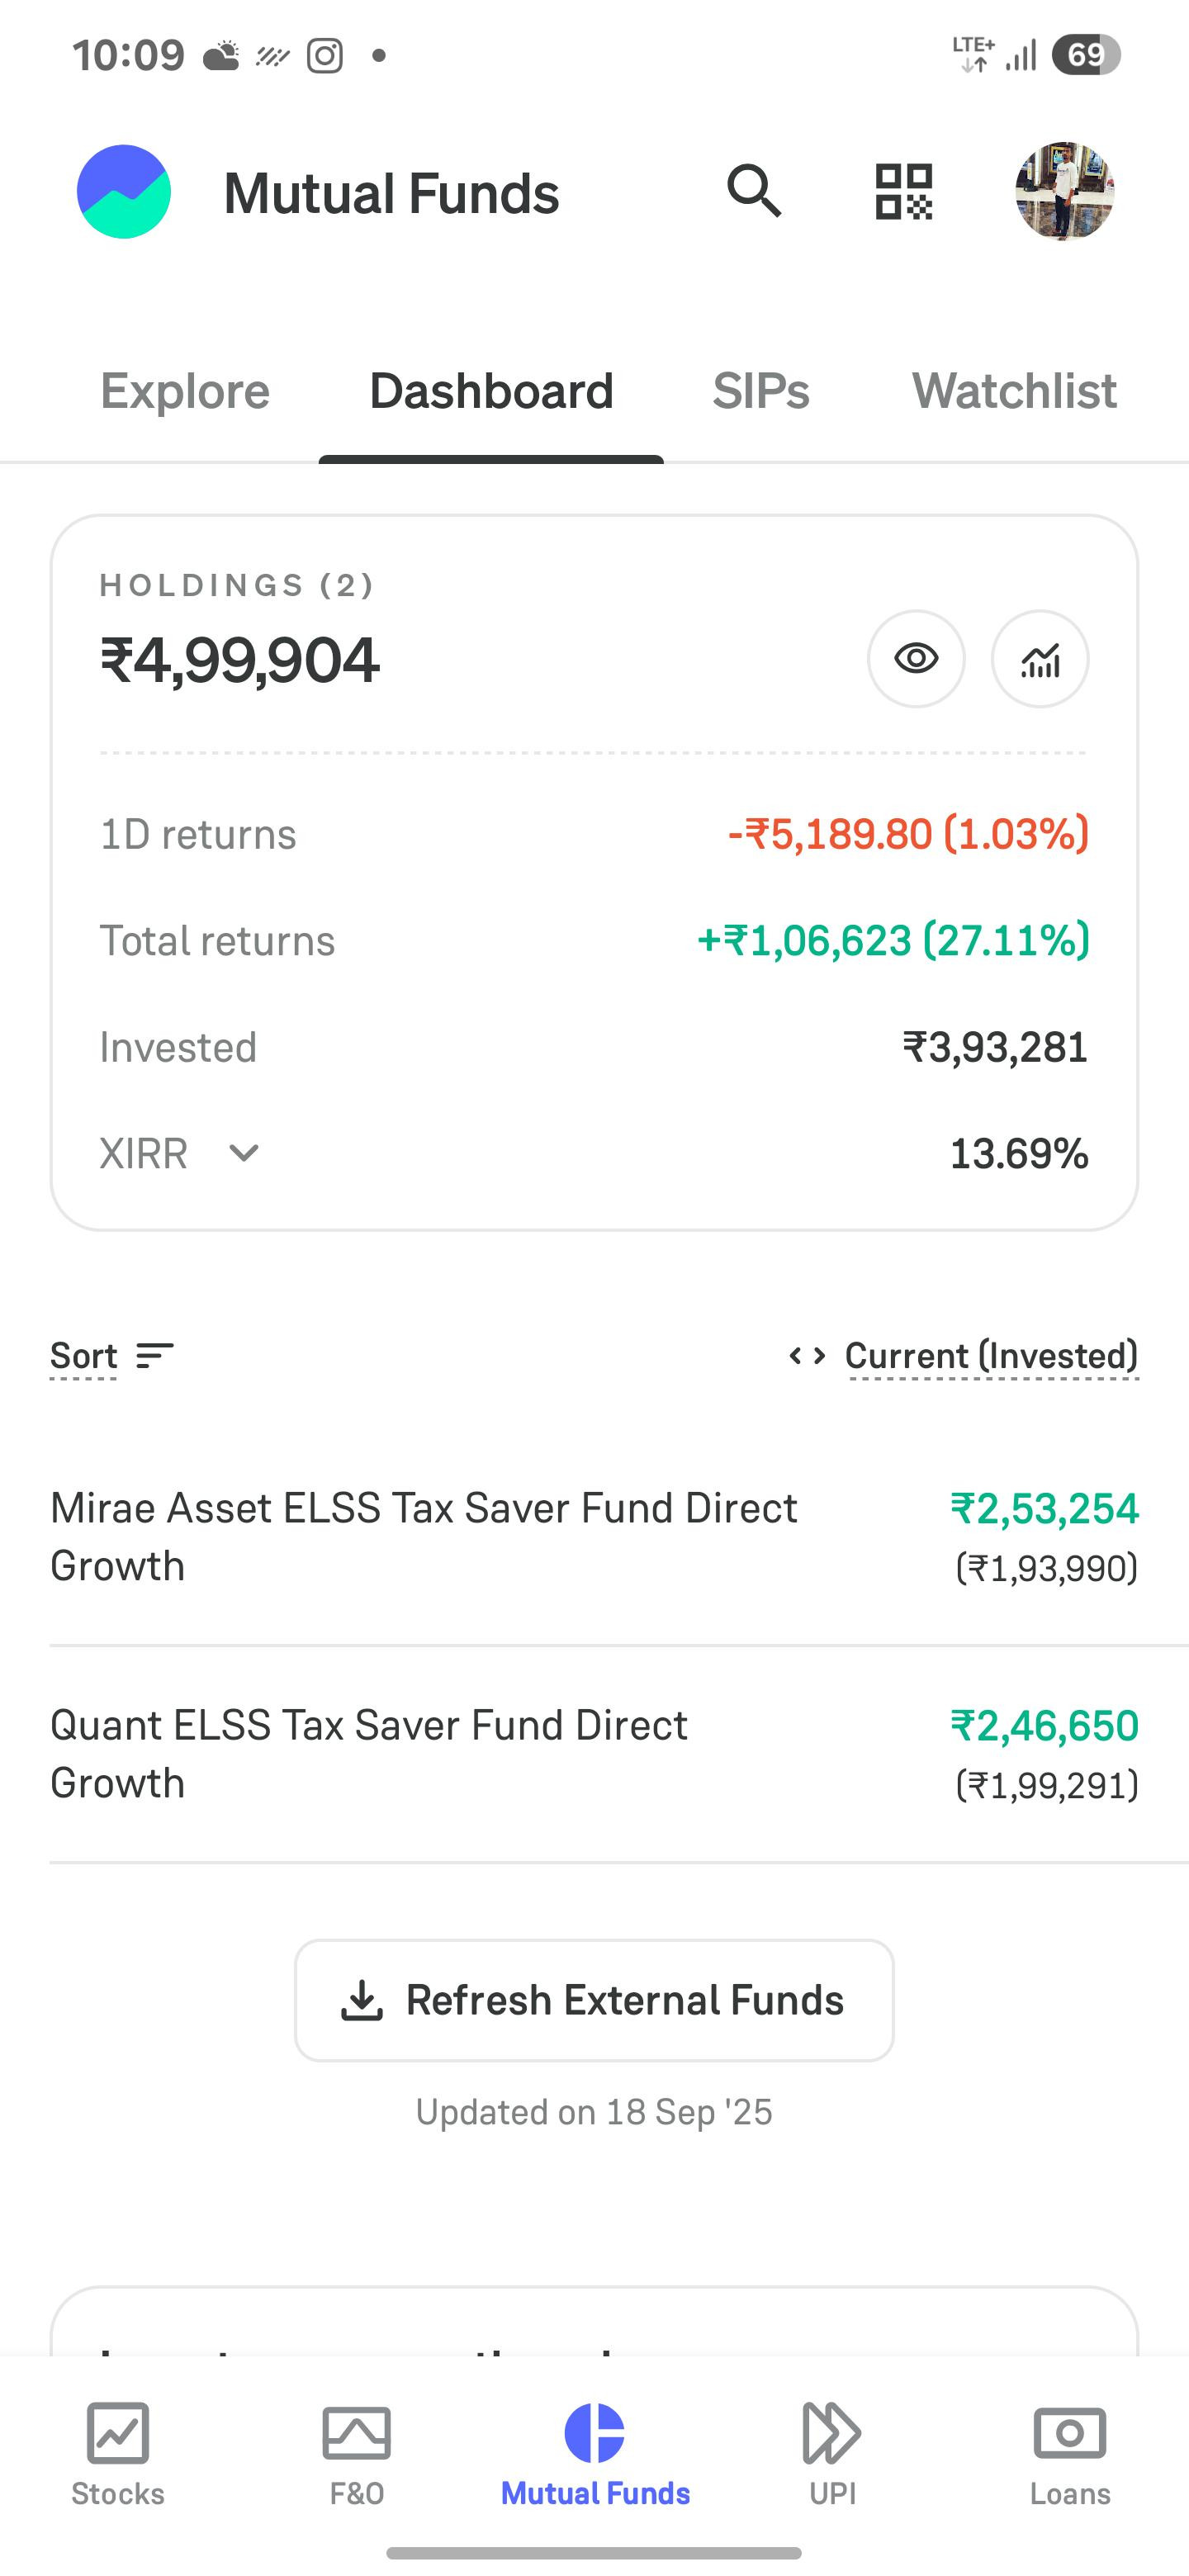1189x2576 pixels.
Task: Open the profile picture avatar
Action: click(1065, 191)
